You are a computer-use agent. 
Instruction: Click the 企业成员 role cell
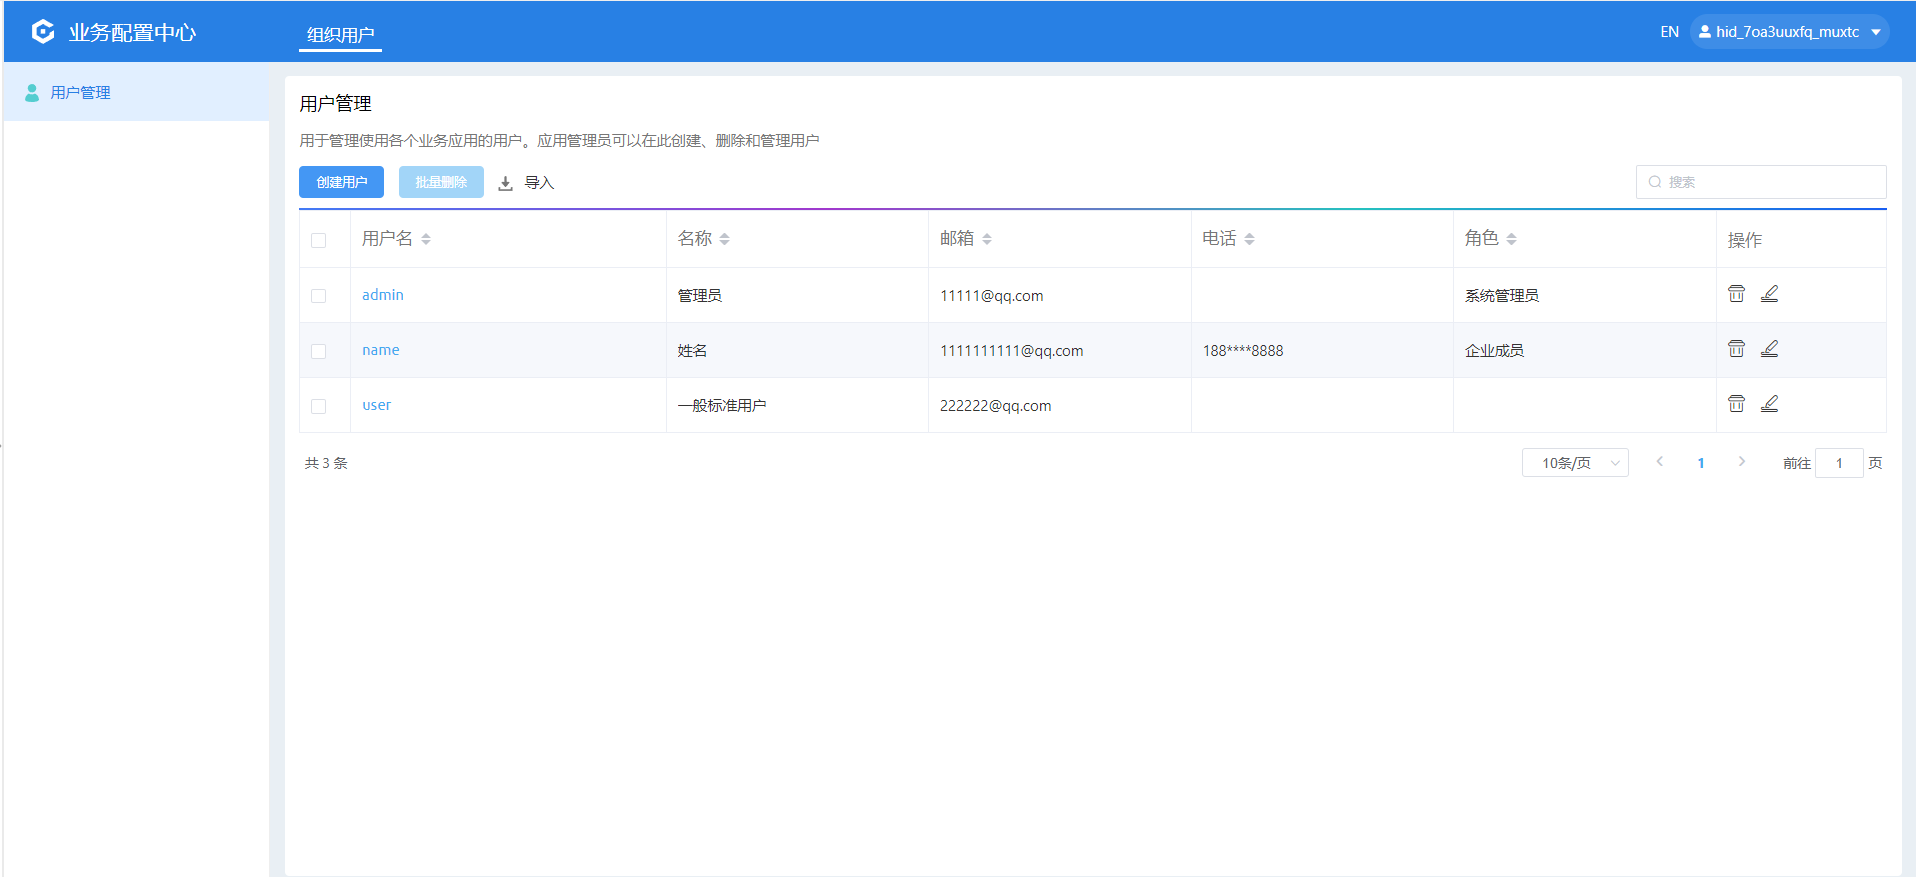click(1495, 351)
